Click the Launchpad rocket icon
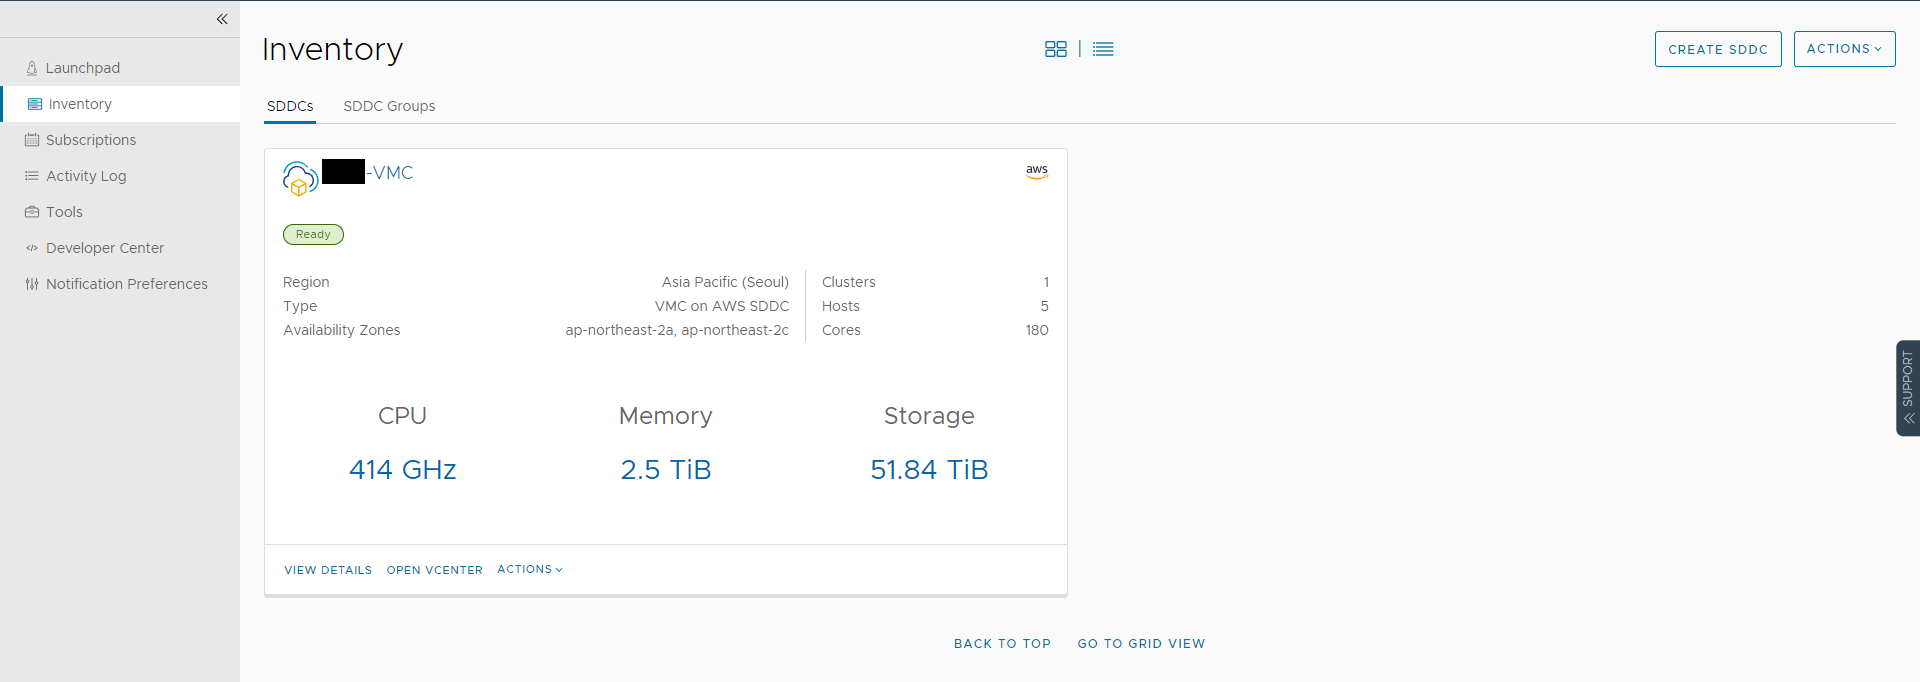Screen dimensions: 1920x682 click(32, 68)
